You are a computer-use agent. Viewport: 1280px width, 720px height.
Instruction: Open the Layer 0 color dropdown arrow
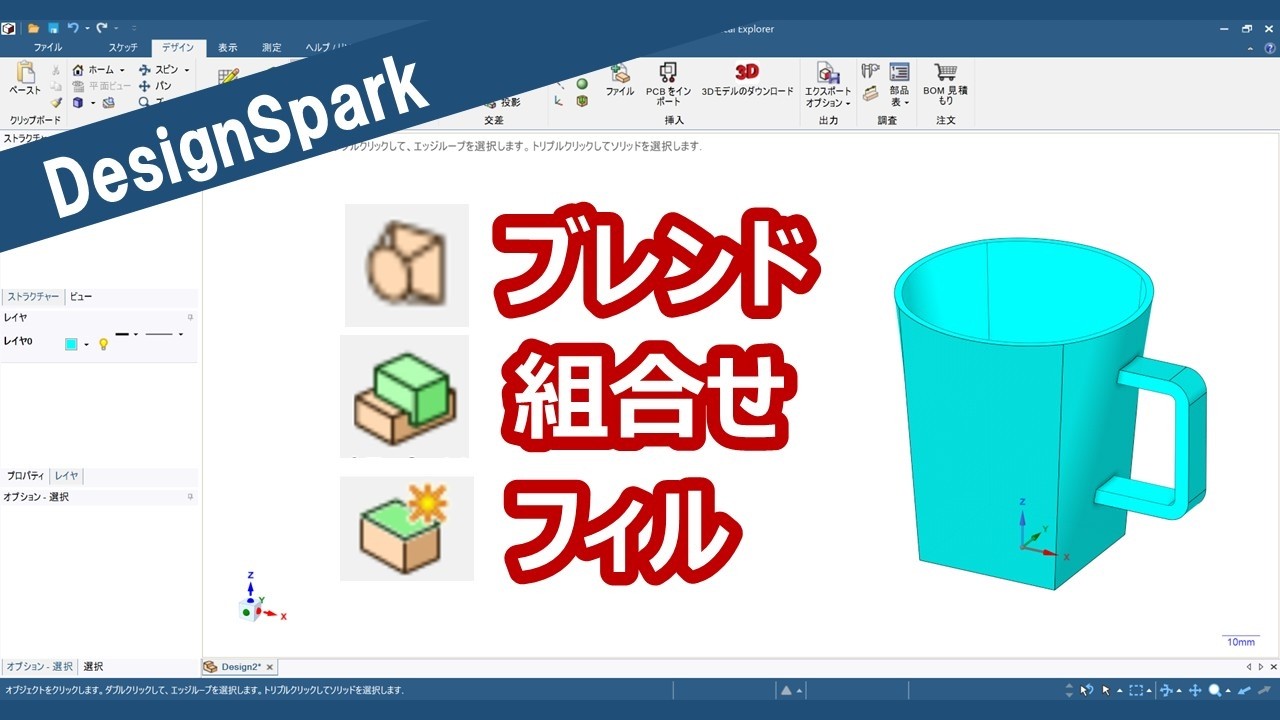coord(86,344)
